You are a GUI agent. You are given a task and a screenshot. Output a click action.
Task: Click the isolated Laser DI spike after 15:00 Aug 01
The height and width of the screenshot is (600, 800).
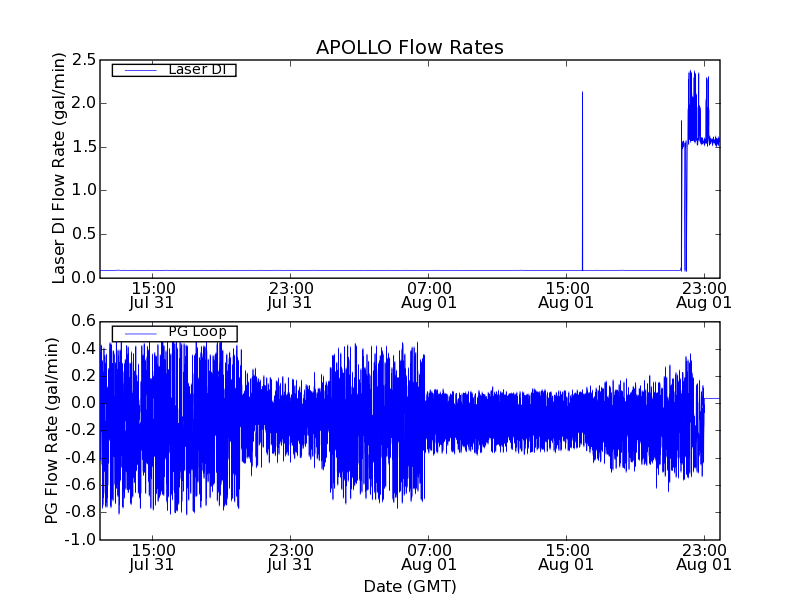coord(582,180)
